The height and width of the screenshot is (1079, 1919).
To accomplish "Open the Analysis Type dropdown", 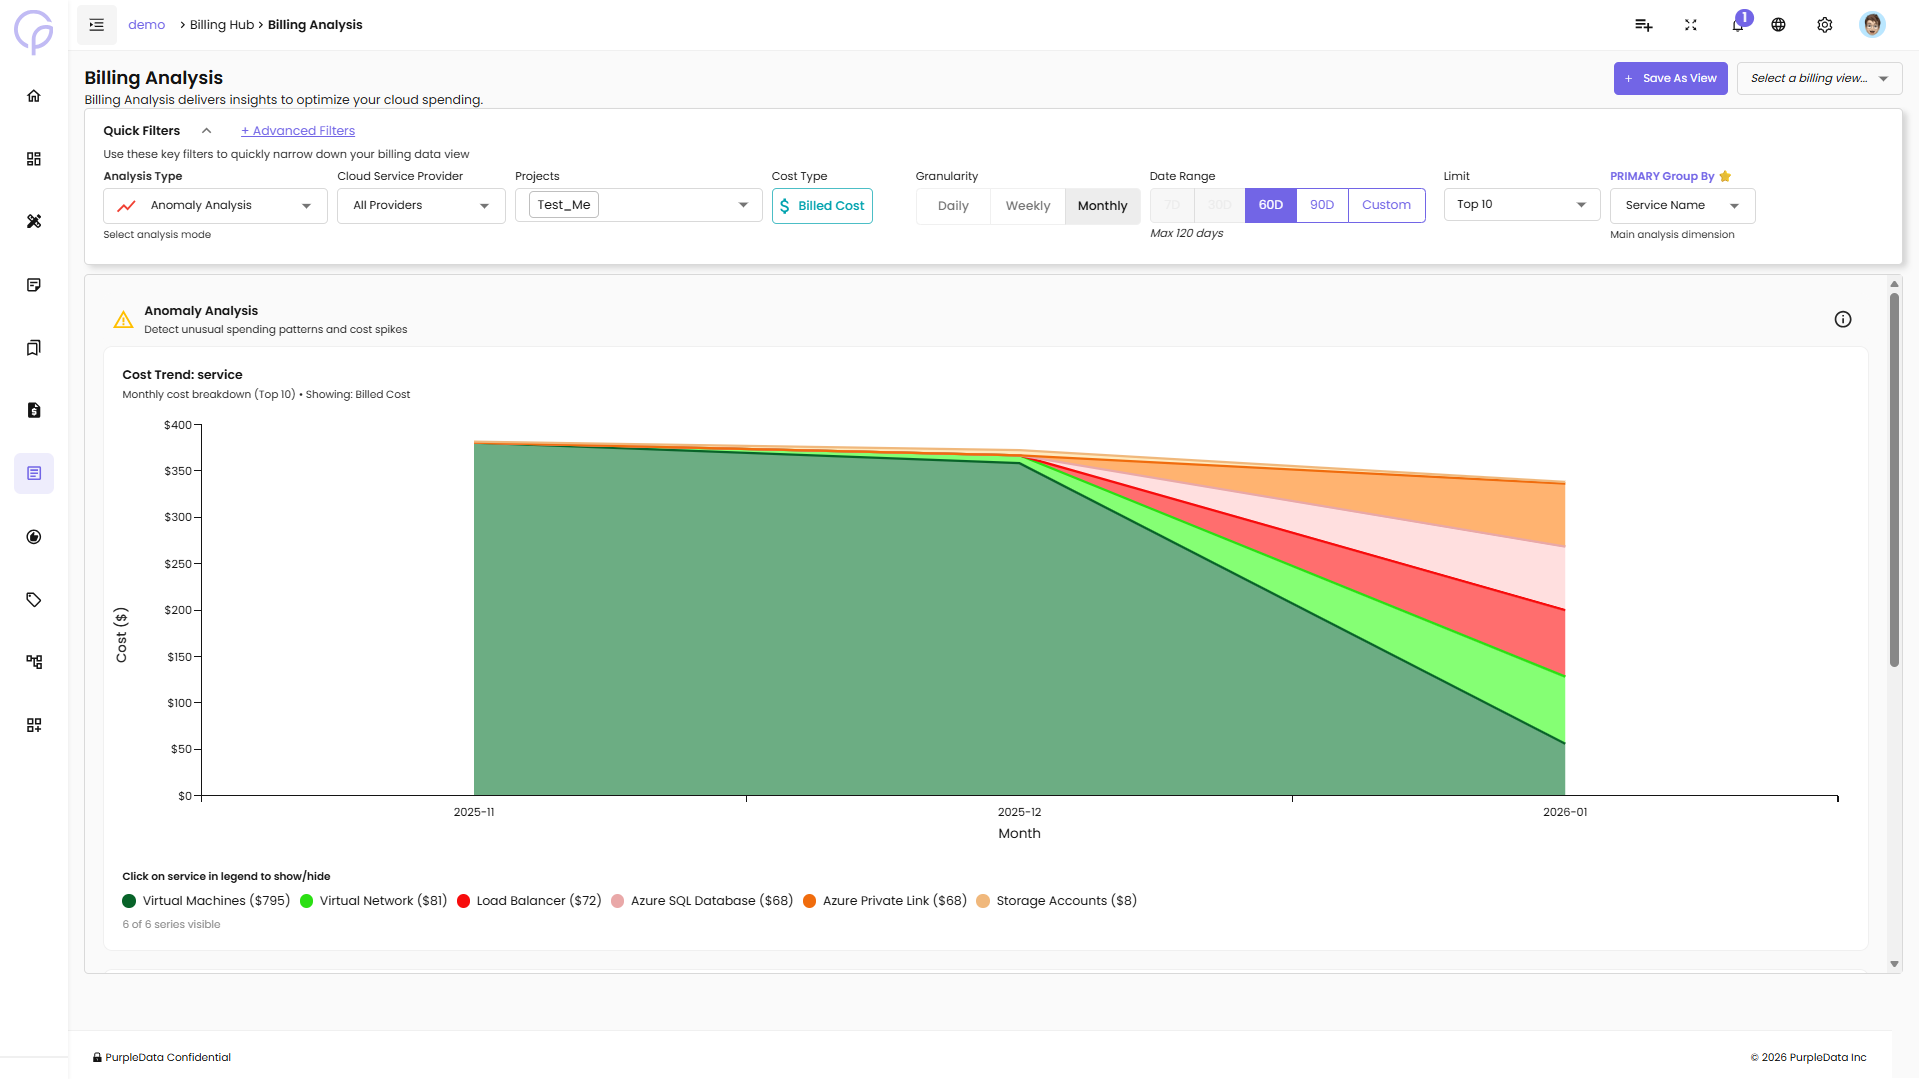I will [215, 206].
